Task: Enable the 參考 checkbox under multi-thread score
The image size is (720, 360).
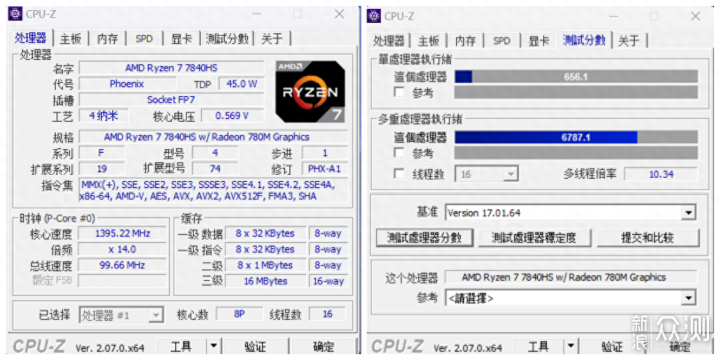Action: [399, 152]
